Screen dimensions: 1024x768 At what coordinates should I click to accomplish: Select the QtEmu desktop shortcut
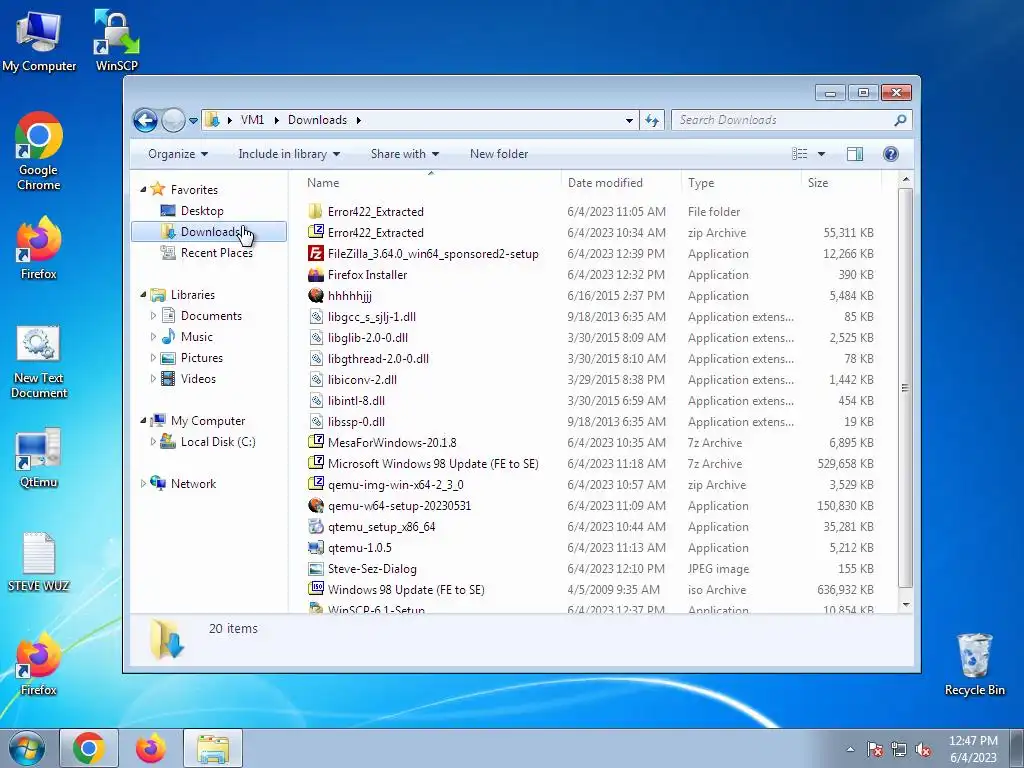point(39,458)
